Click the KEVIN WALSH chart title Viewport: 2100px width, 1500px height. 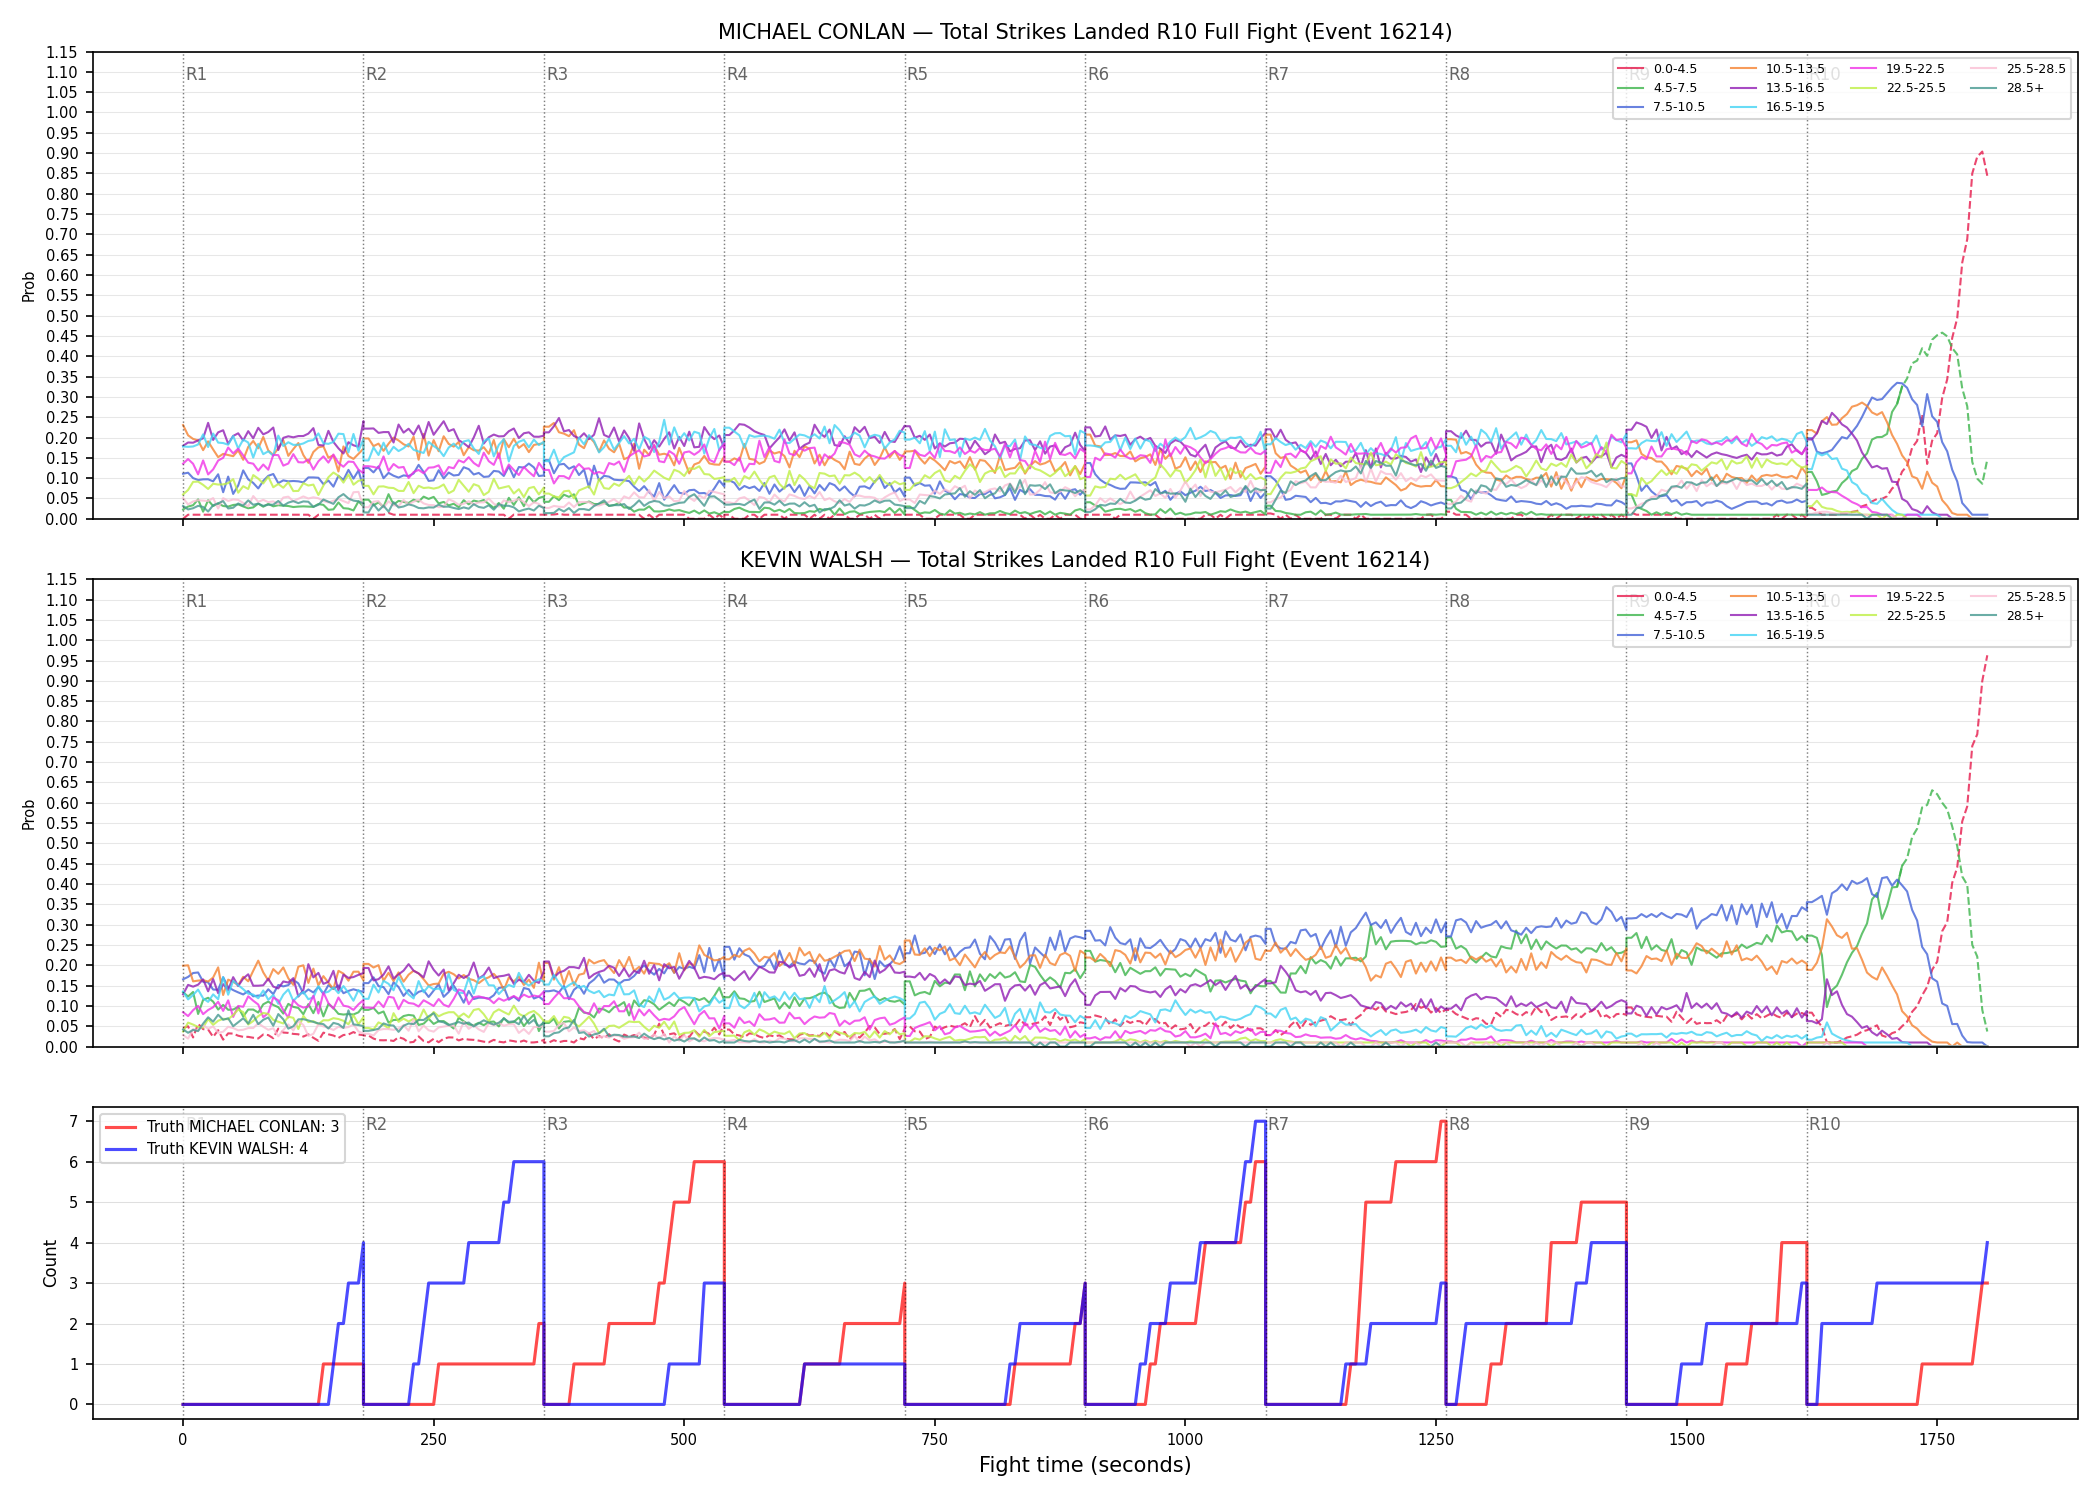pyautogui.click(x=1085, y=560)
